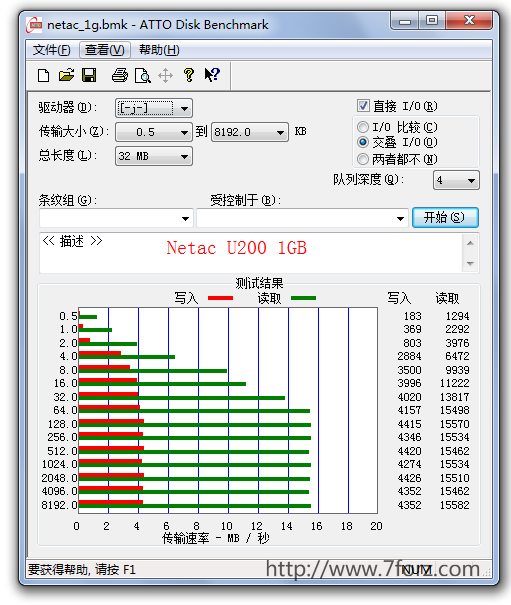Screen dimensions: 511x605
Task: Select the 两者都不 radio option
Action: click(x=363, y=159)
